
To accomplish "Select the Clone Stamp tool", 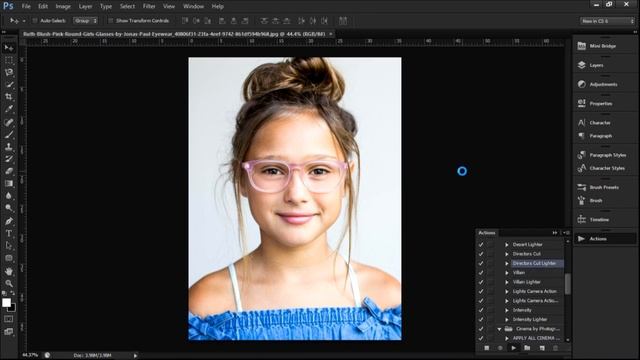I will click(x=9, y=147).
